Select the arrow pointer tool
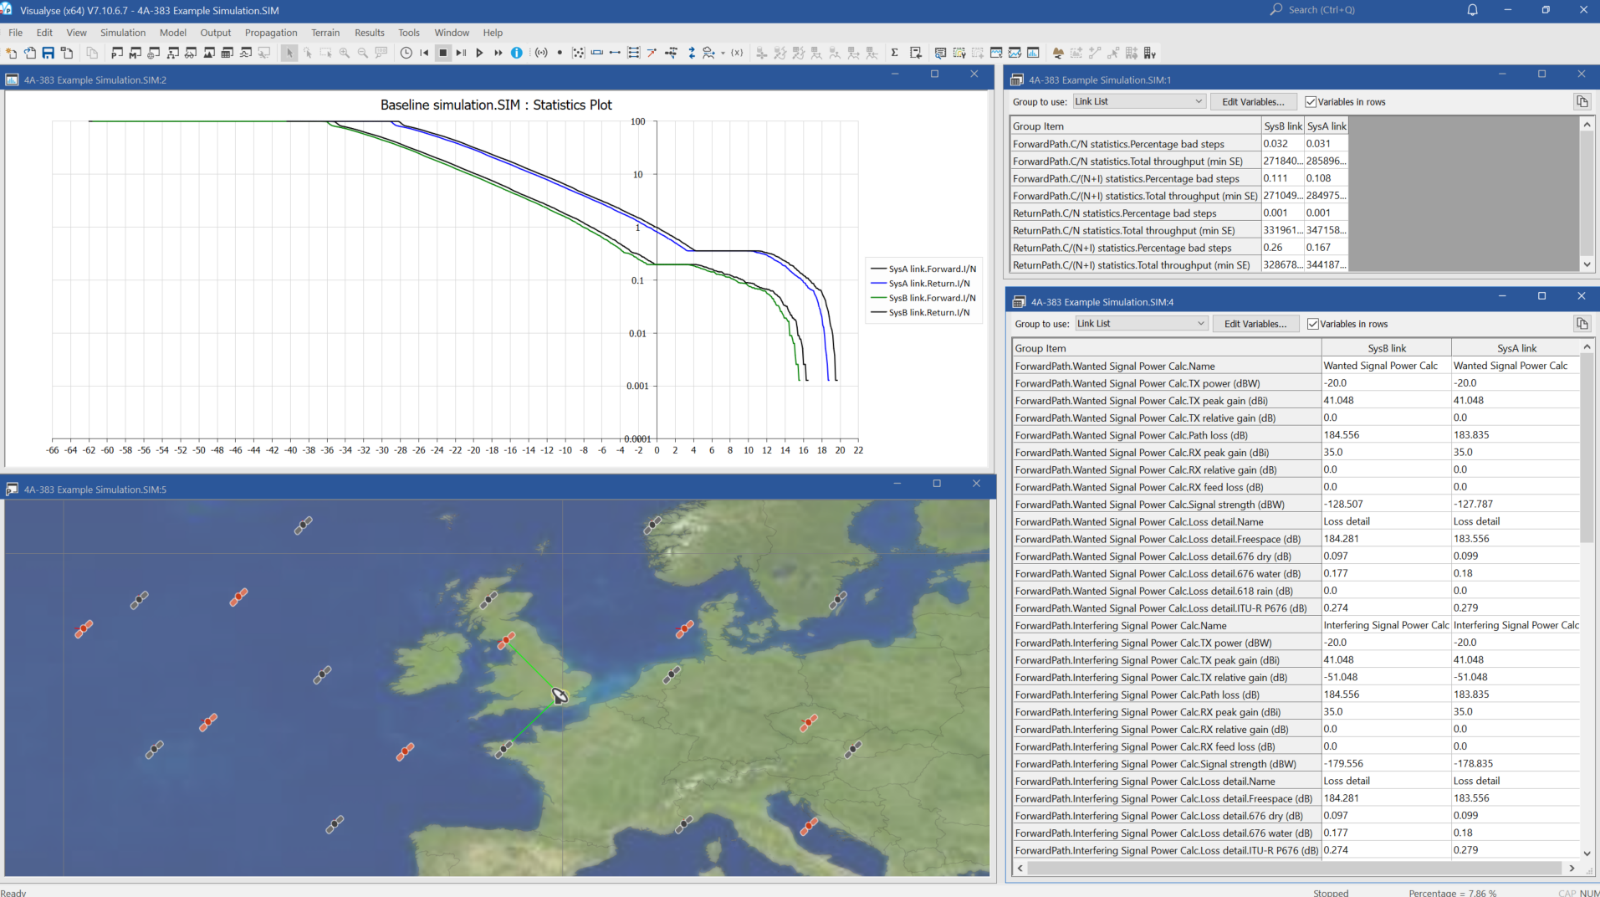The image size is (1600, 897). 289,53
